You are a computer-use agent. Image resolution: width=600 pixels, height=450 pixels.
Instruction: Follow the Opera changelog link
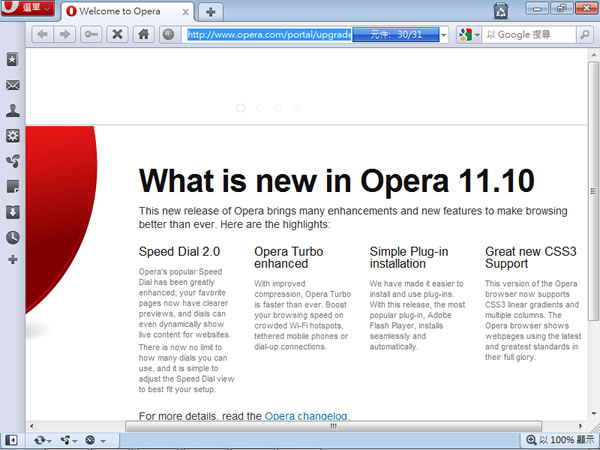(x=307, y=415)
